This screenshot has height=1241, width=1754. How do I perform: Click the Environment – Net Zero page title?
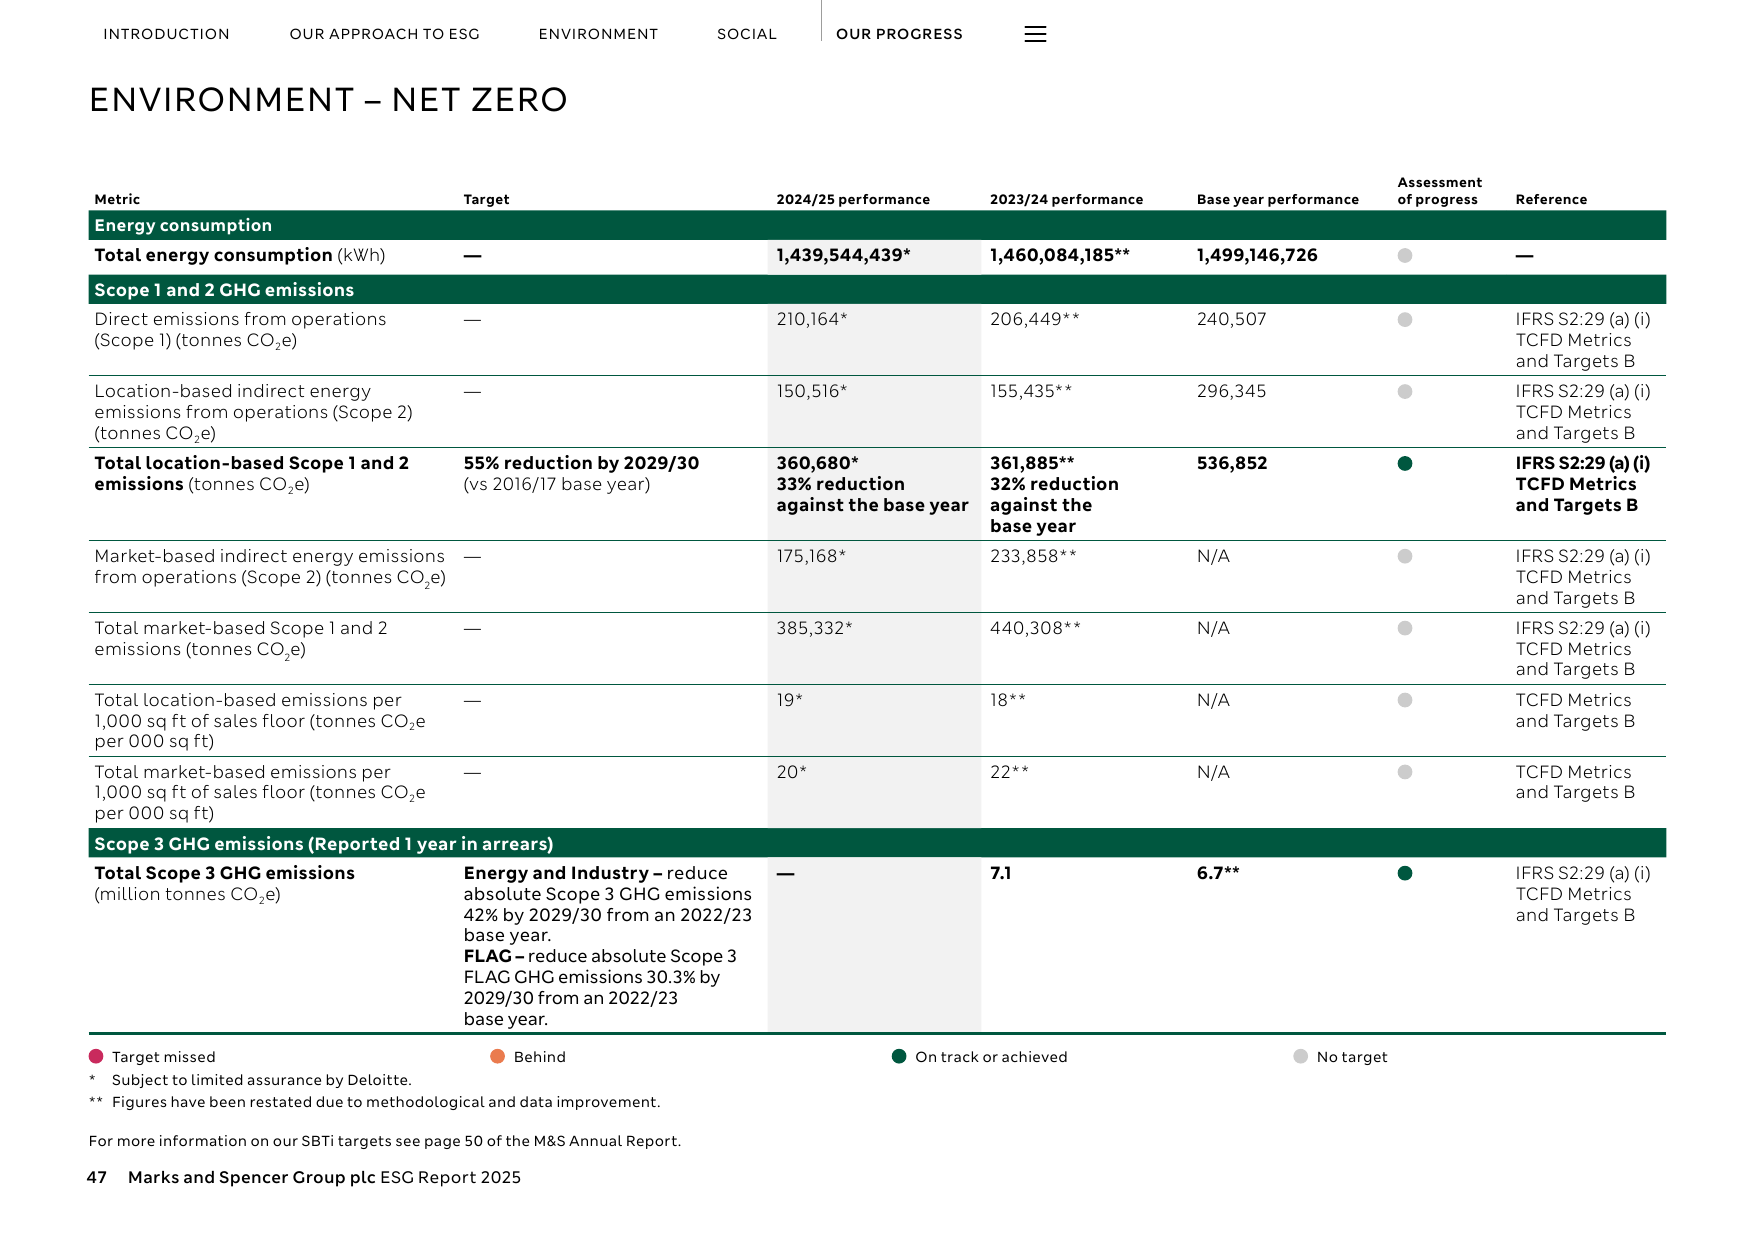click(x=328, y=100)
